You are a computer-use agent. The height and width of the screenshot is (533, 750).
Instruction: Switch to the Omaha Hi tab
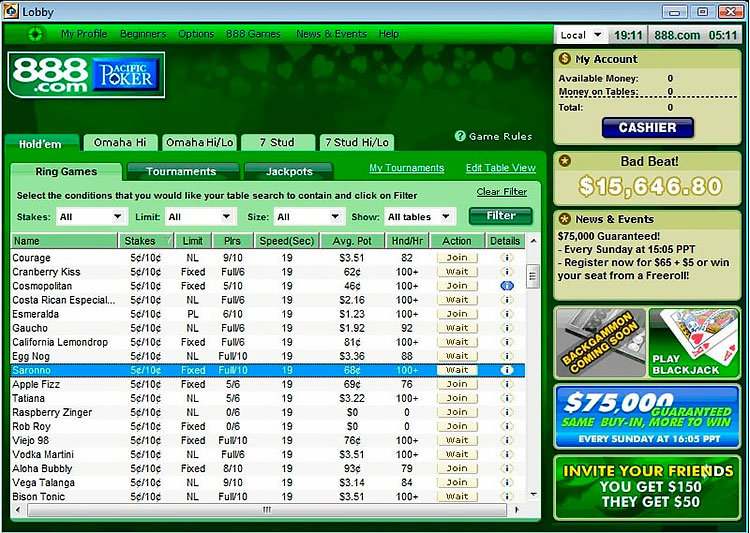(x=120, y=142)
